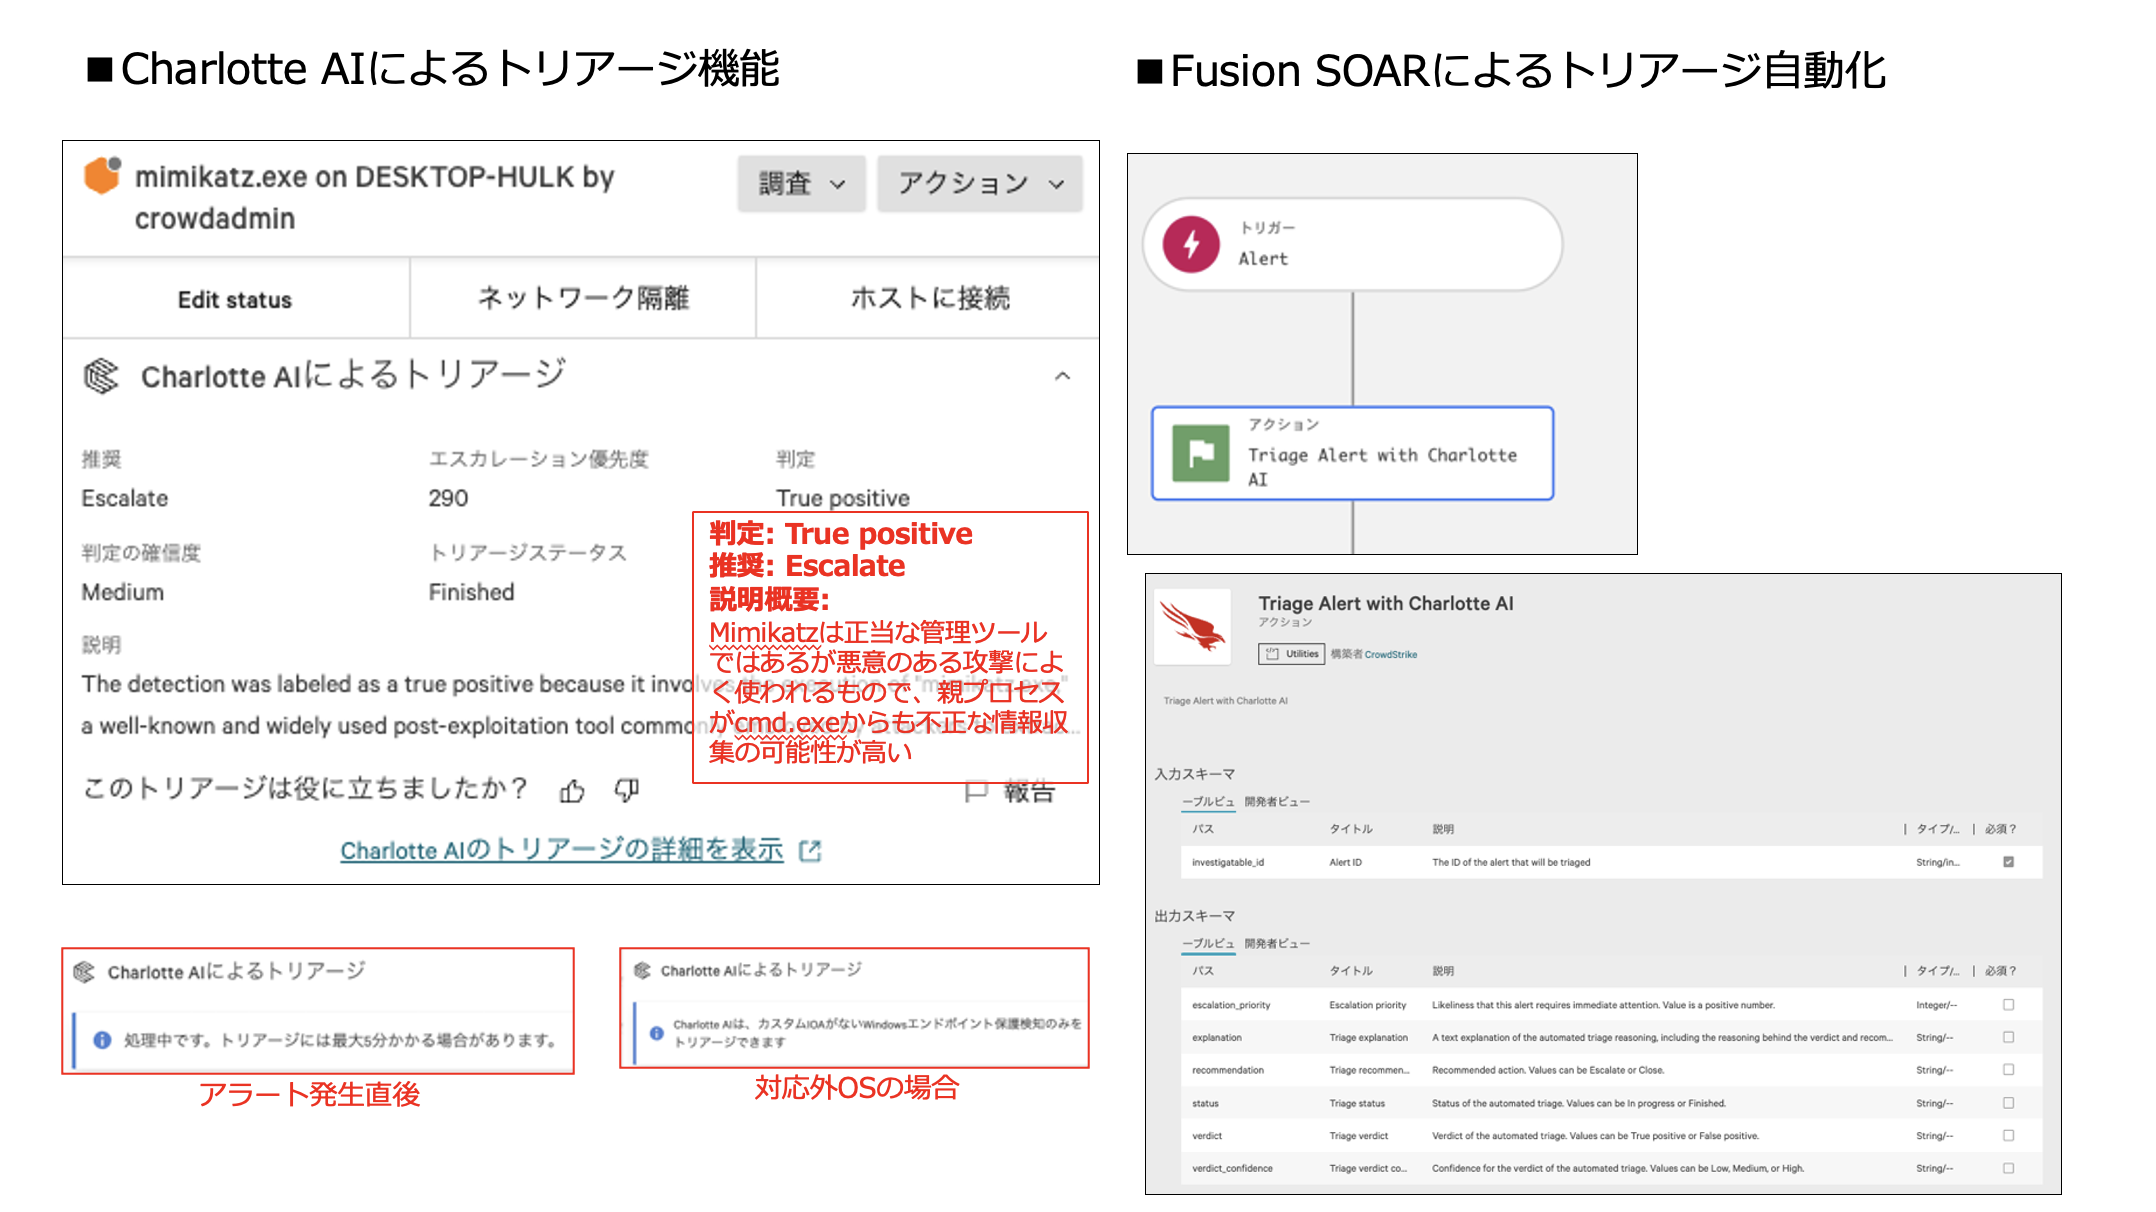This screenshot has width=2156, height=1212.
Task: Click the Triage Alert with Charlotte AI page heading
Action: (x=1385, y=603)
